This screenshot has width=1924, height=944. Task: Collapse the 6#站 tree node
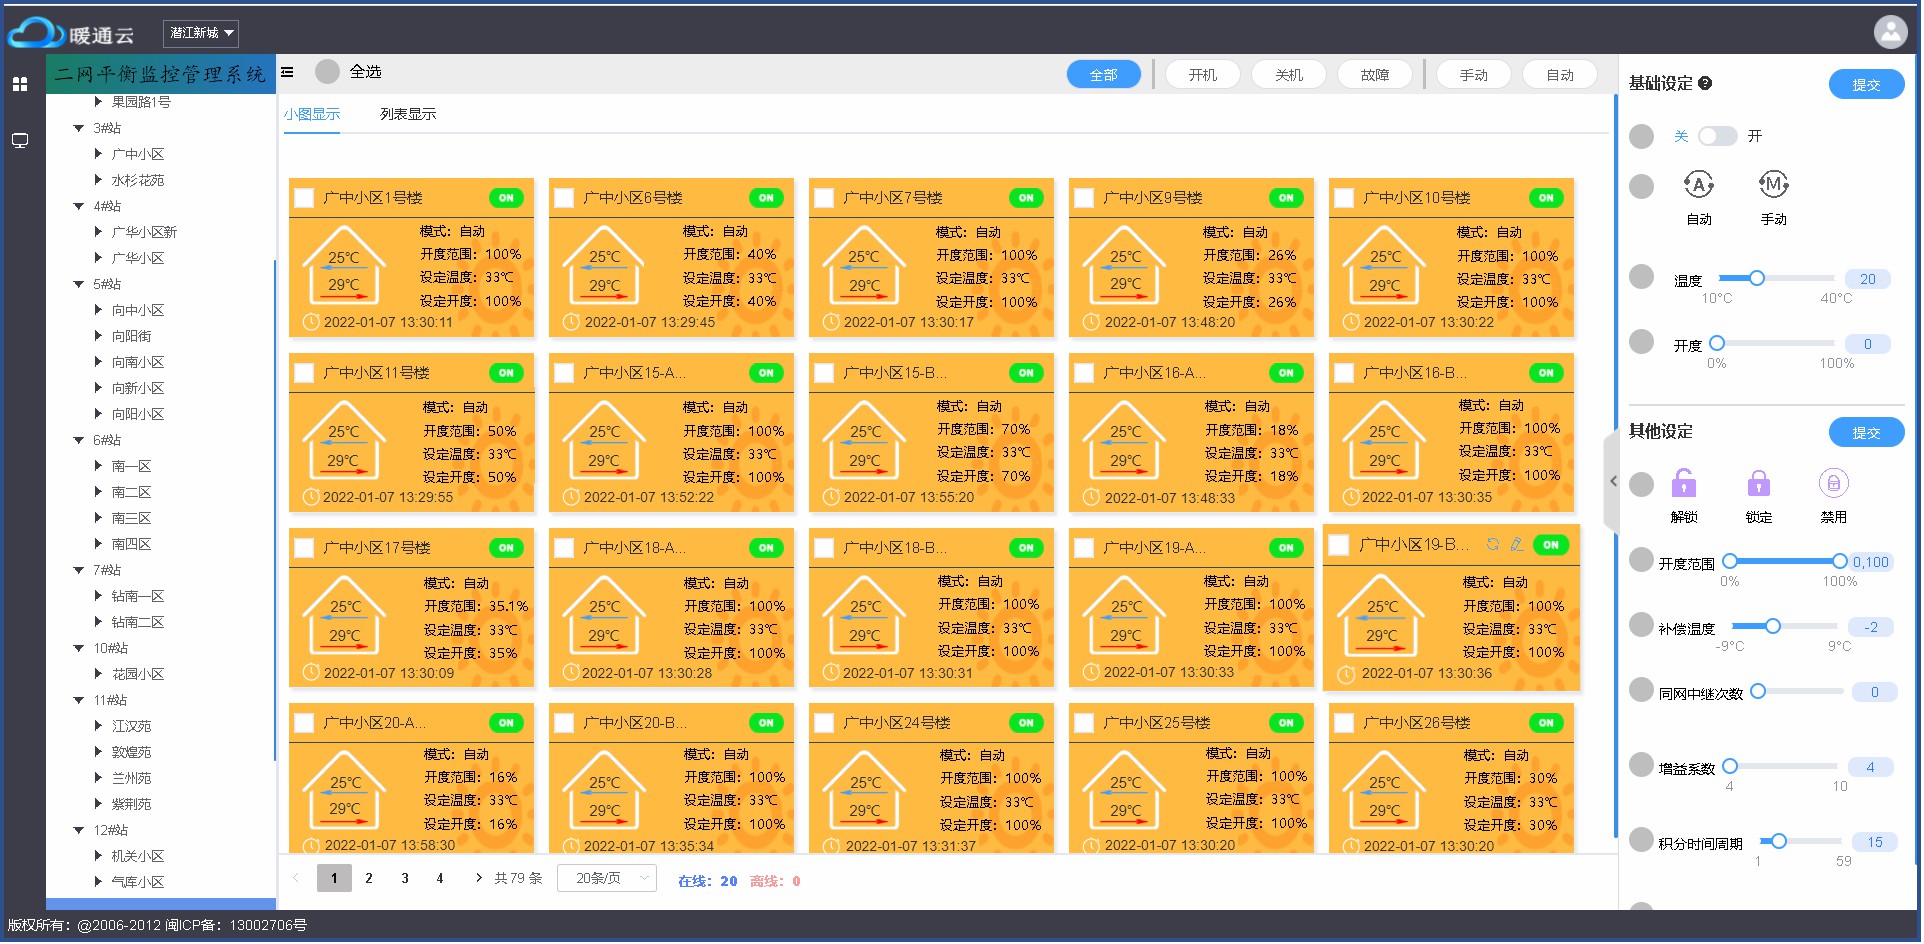[79, 440]
